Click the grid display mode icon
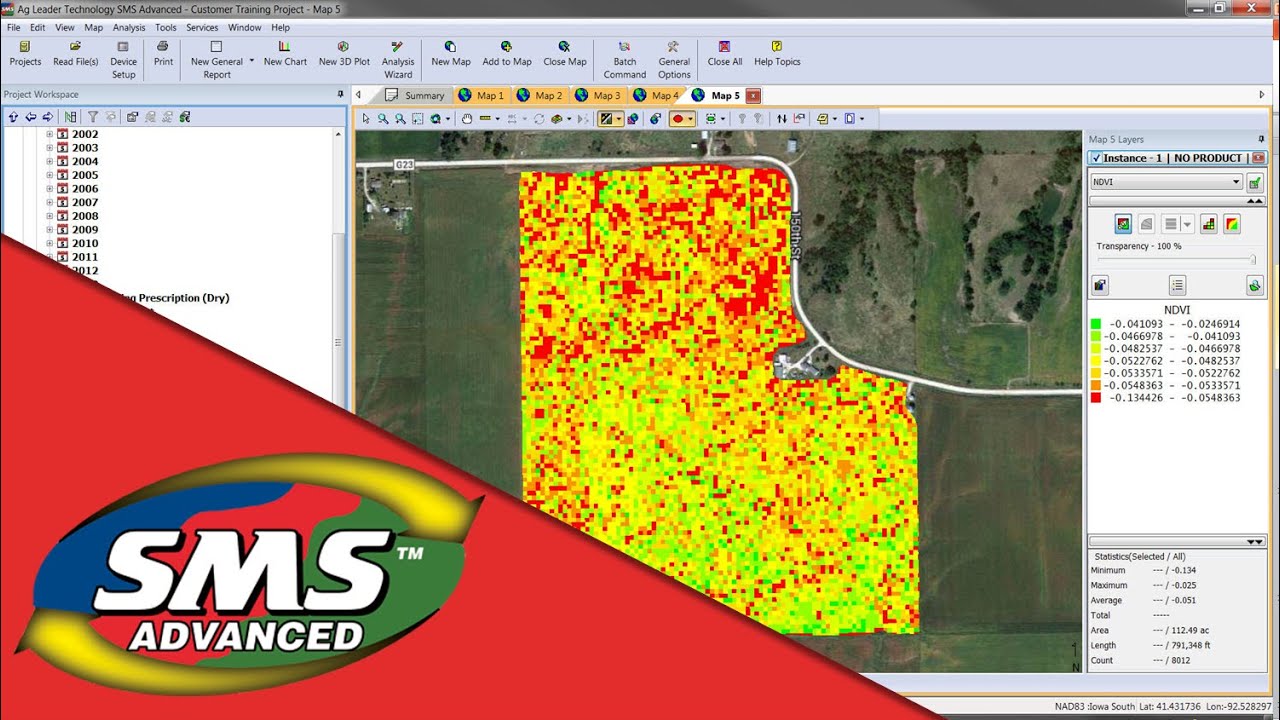This screenshot has width=1280, height=720. (x=1123, y=224)
